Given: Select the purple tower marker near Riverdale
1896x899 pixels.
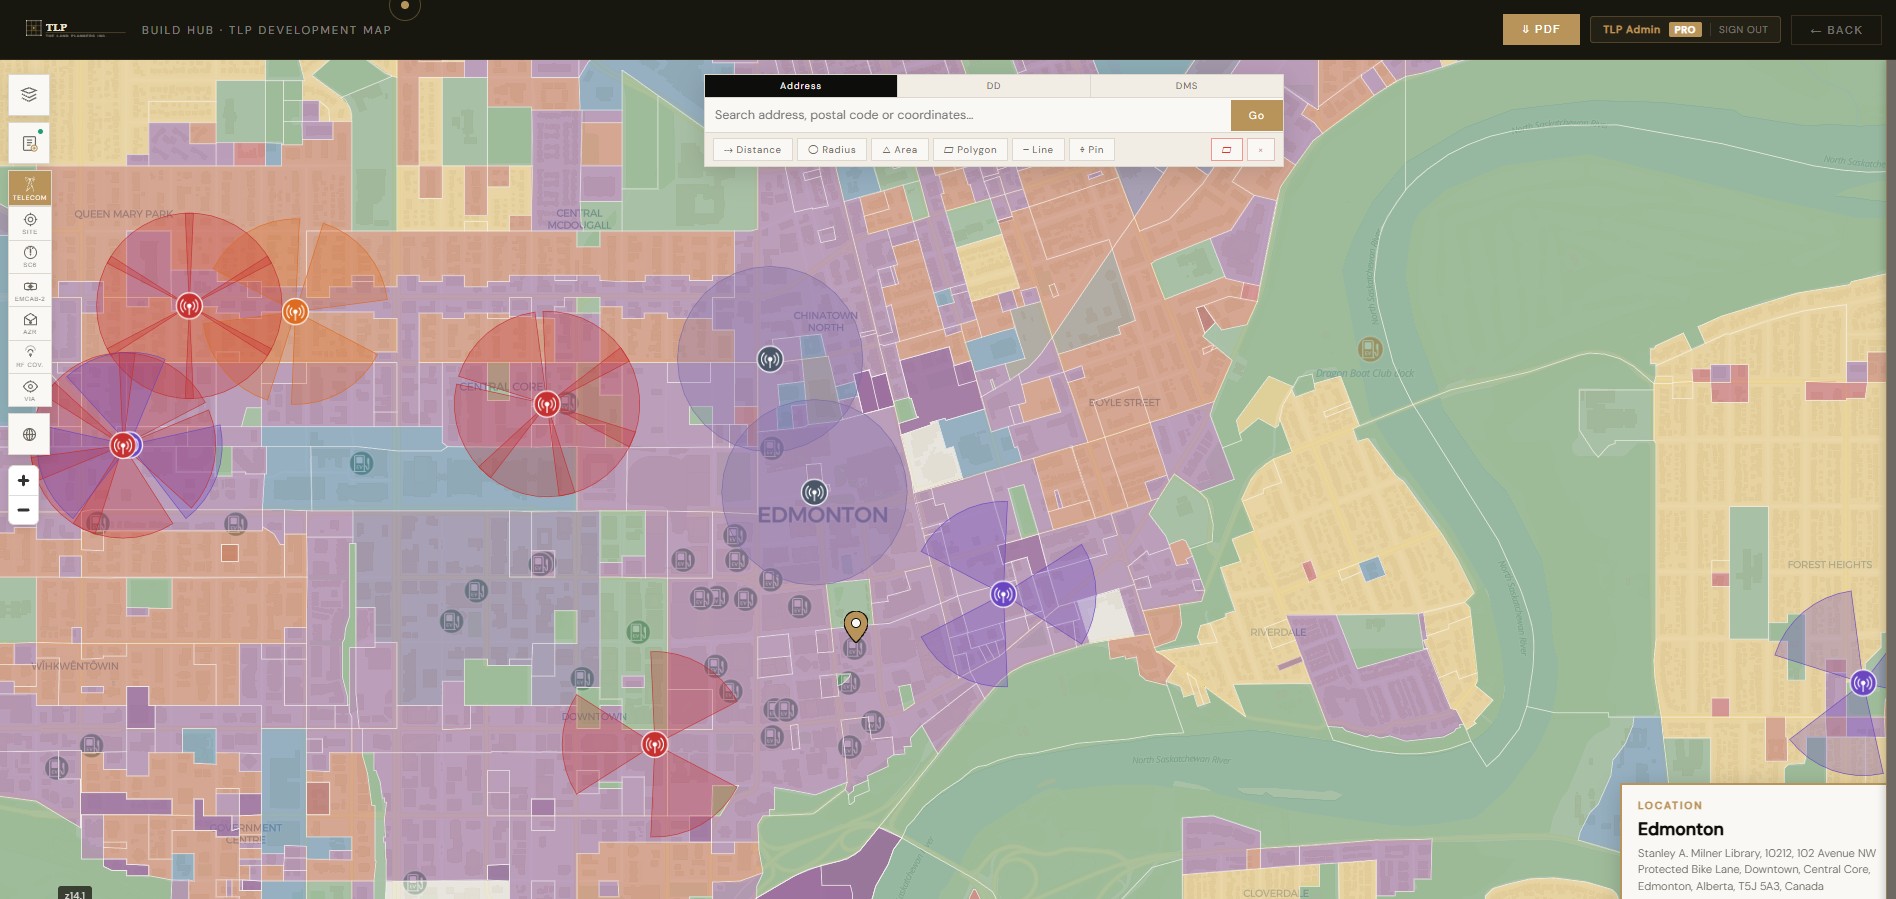Looking at the screenshot, I should point(1003,594).
